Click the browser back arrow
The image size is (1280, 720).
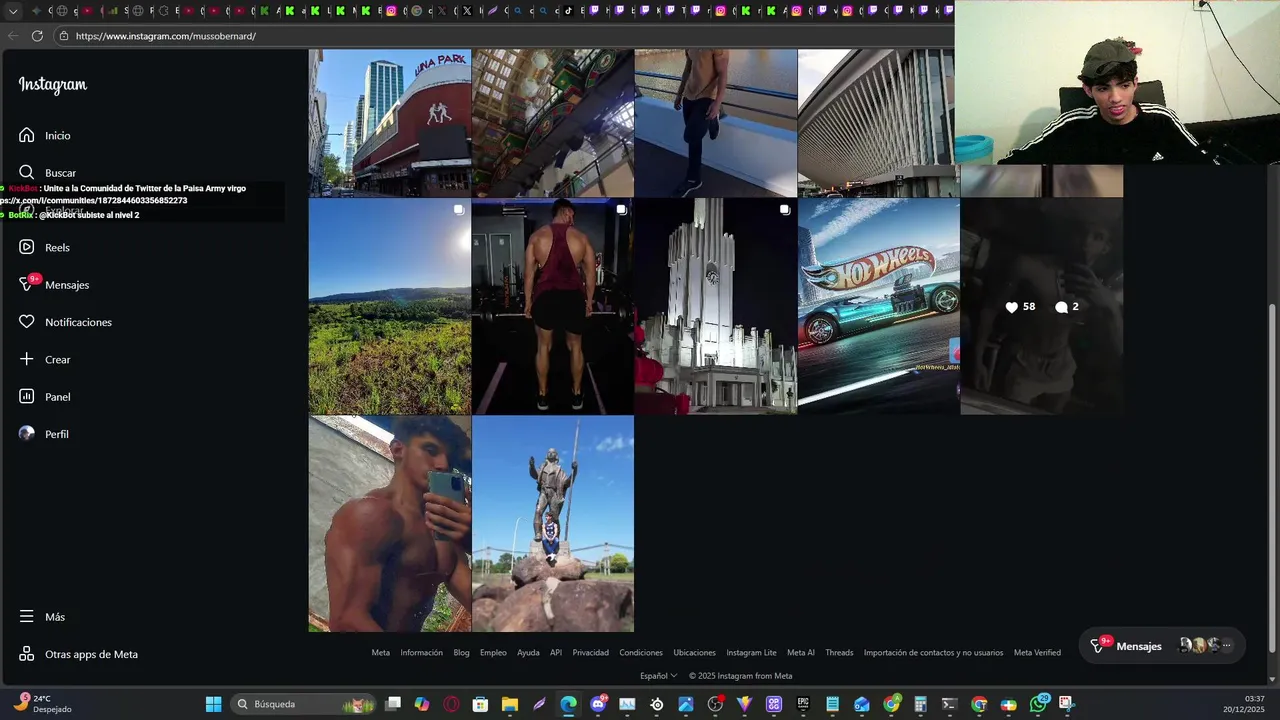click(x=13, y=36)
